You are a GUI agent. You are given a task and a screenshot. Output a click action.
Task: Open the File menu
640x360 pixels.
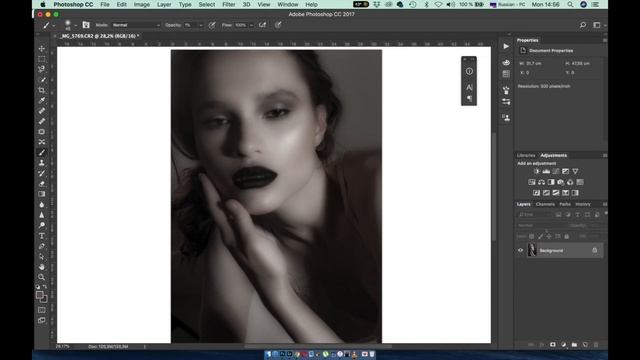point(105,4)
